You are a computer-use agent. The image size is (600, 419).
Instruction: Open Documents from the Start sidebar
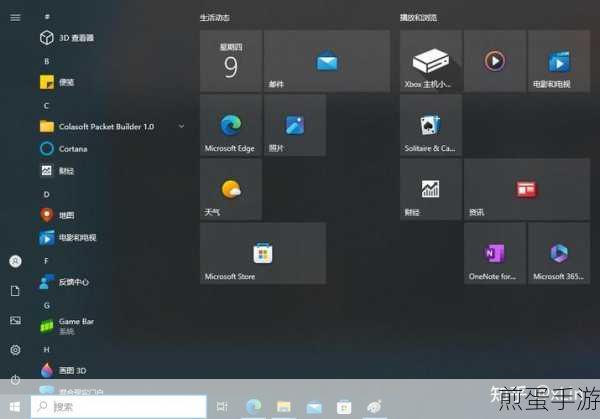tap(15, 291)
